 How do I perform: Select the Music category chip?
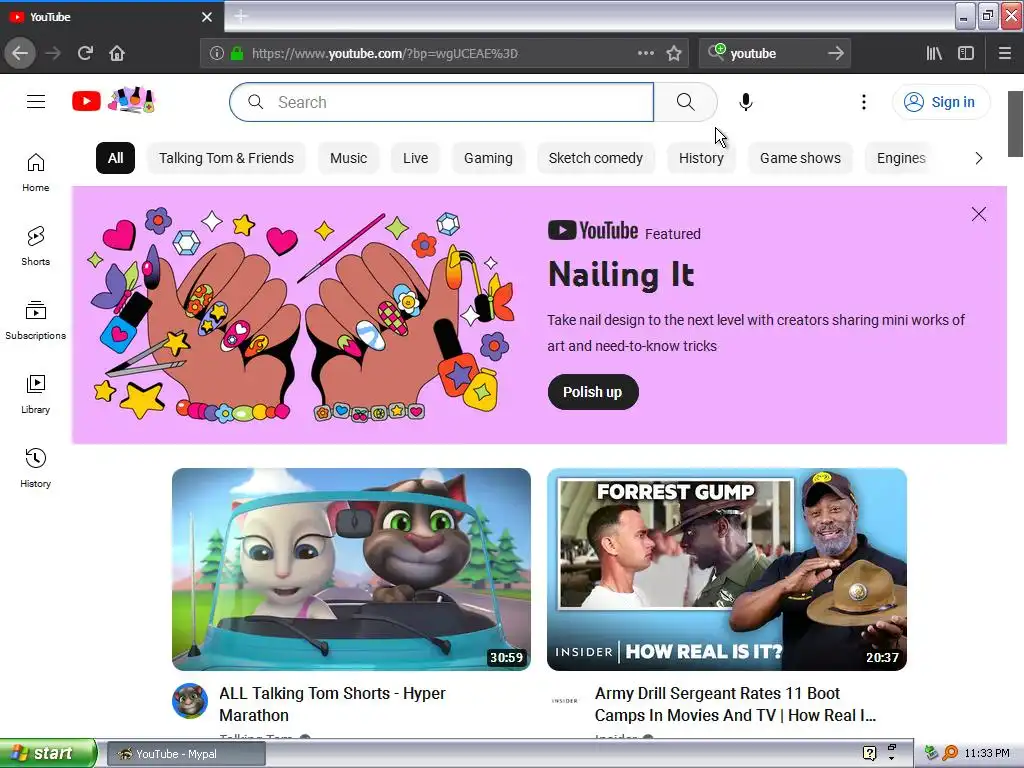[x=349, y=158]
